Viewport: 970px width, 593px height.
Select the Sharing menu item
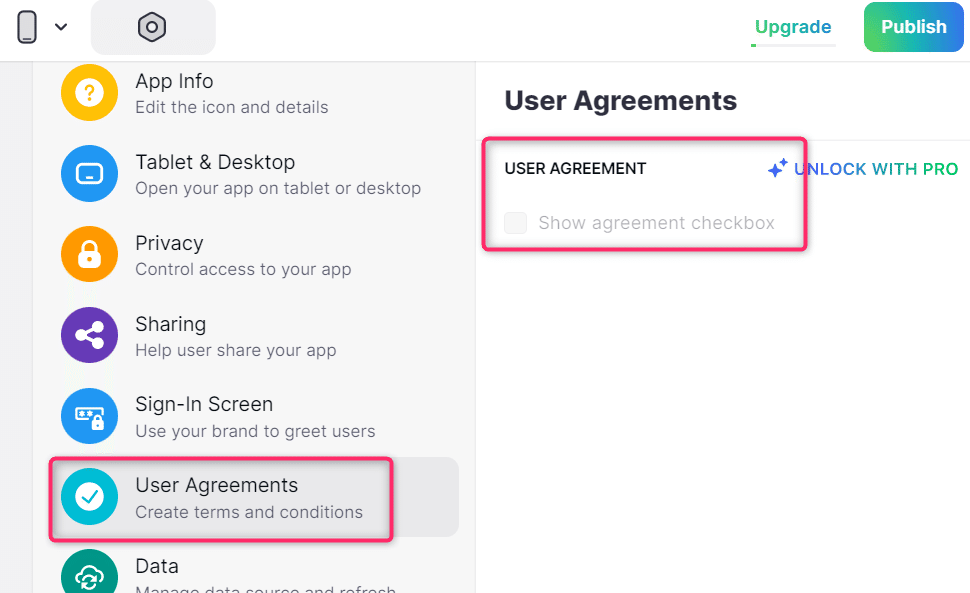coord(235,335)
